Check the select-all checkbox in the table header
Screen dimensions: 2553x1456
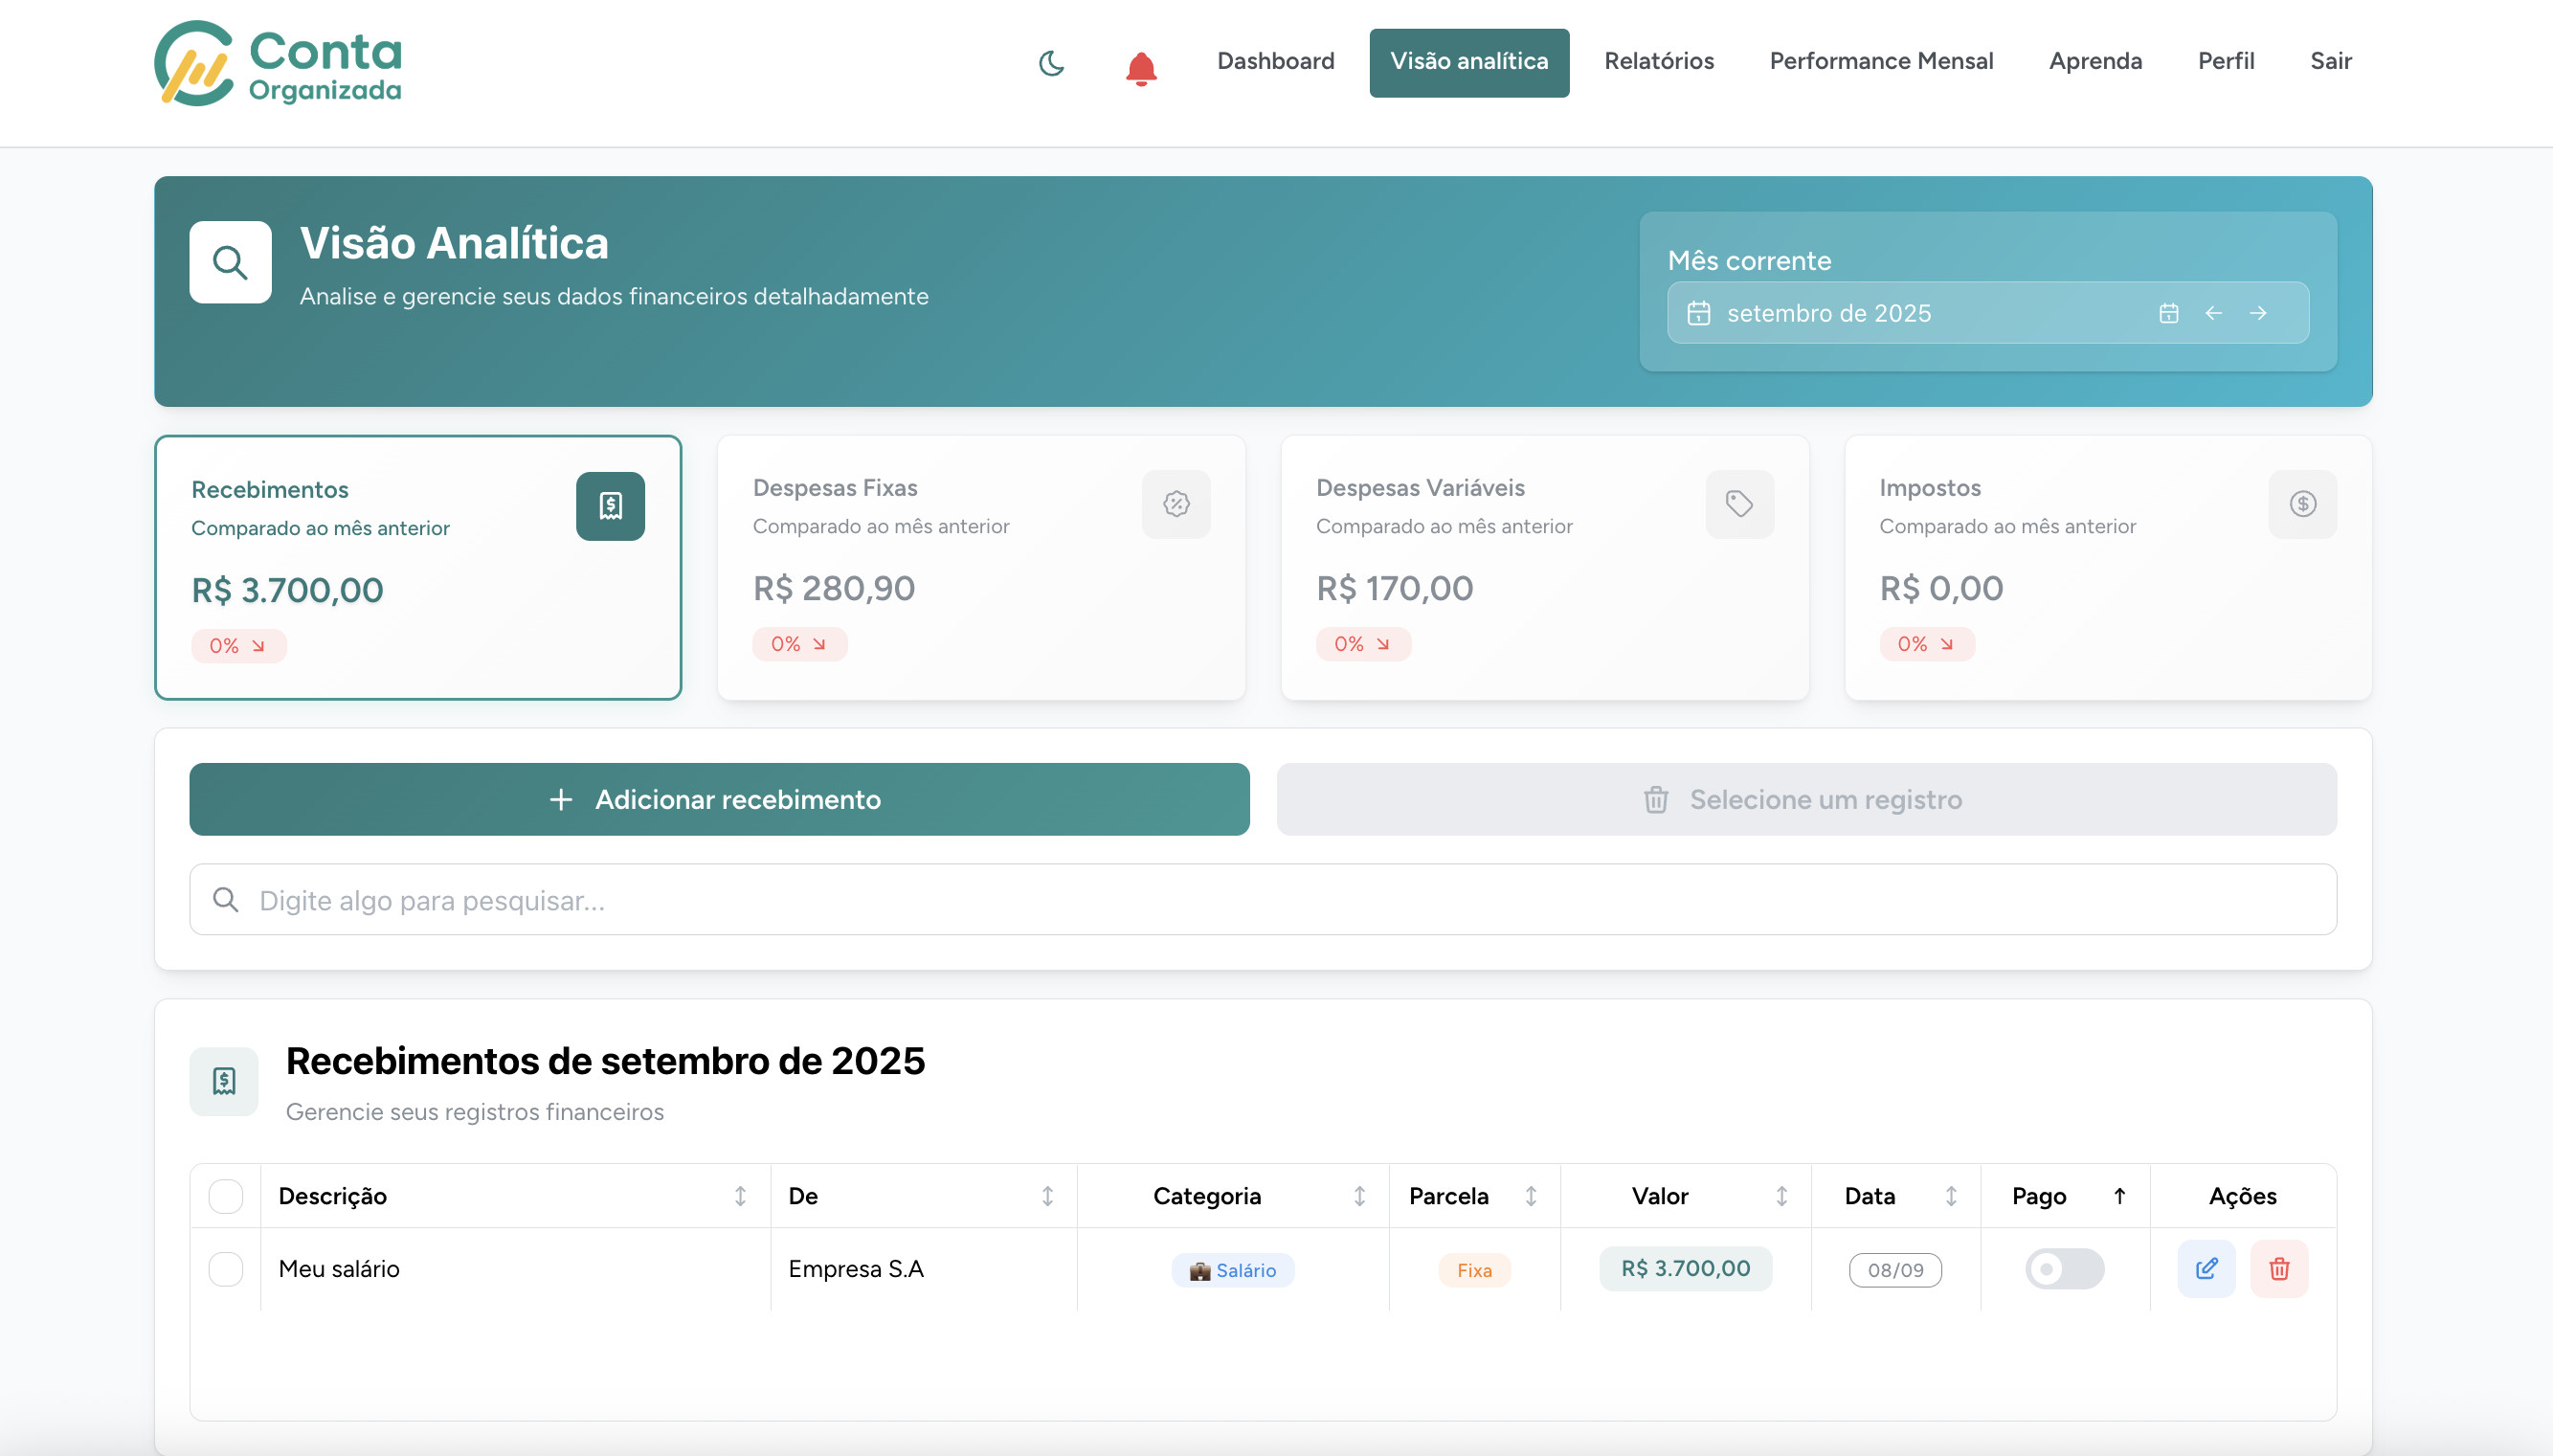pos(225,1196)
